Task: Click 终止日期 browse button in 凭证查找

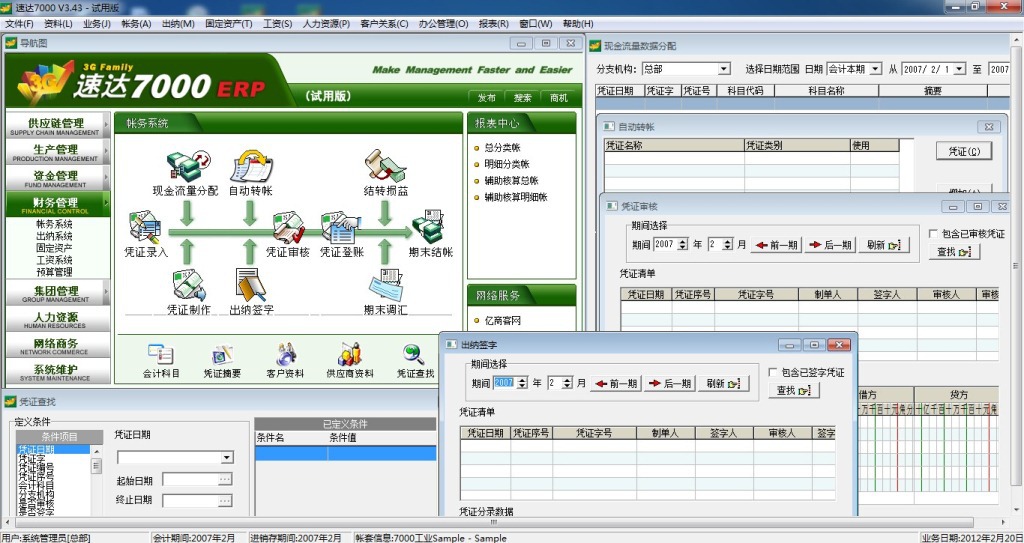Action: (x=225, y=501)
